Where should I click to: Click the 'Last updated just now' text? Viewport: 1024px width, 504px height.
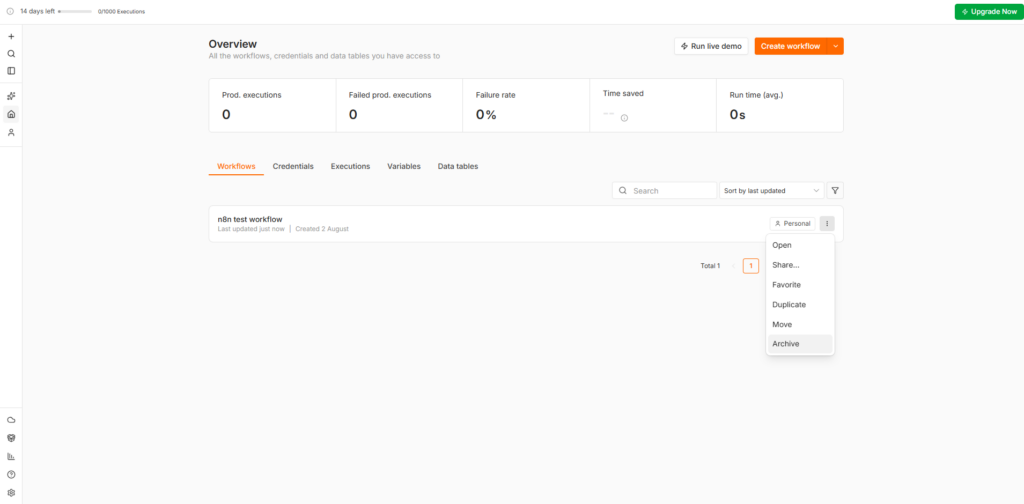click(x=251, y=229)
